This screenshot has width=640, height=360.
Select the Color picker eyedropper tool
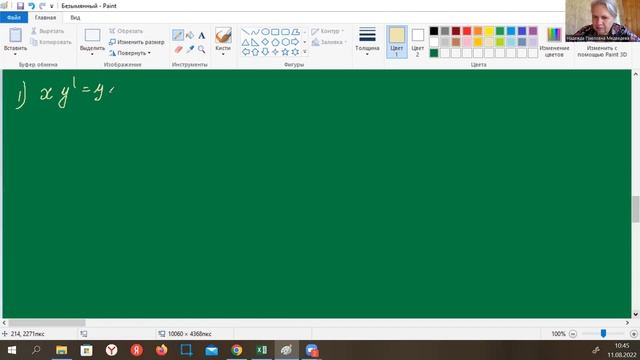[190, 49]
